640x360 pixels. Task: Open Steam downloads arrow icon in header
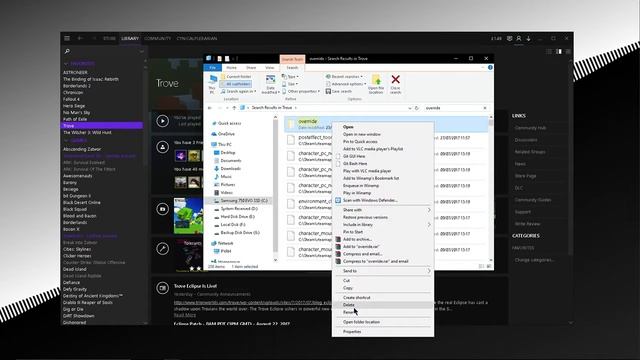pyautogui.click(x=528, y=38)
